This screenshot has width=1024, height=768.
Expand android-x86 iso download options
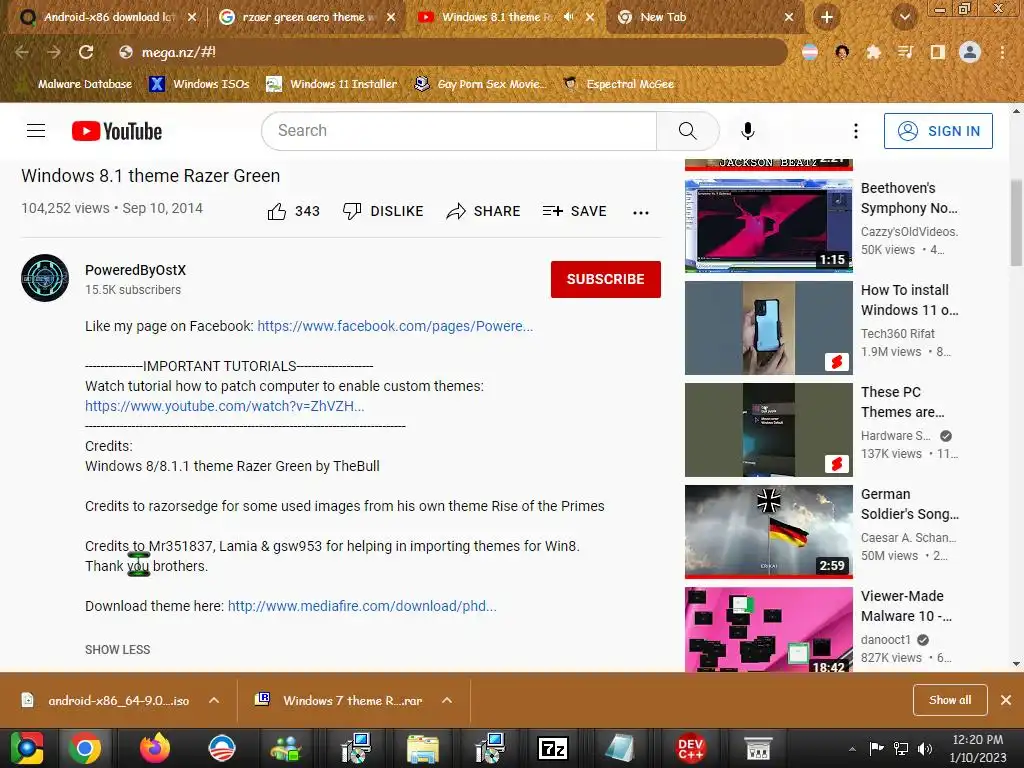pyautogui.click(x=214, y=700)
